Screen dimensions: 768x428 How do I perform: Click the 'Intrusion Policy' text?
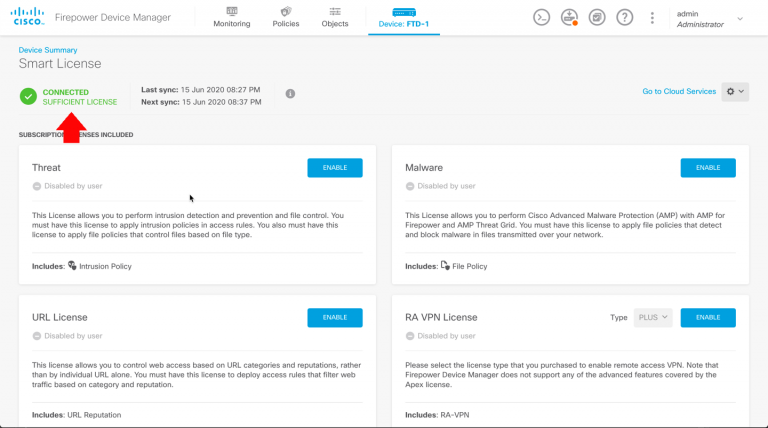105,266
